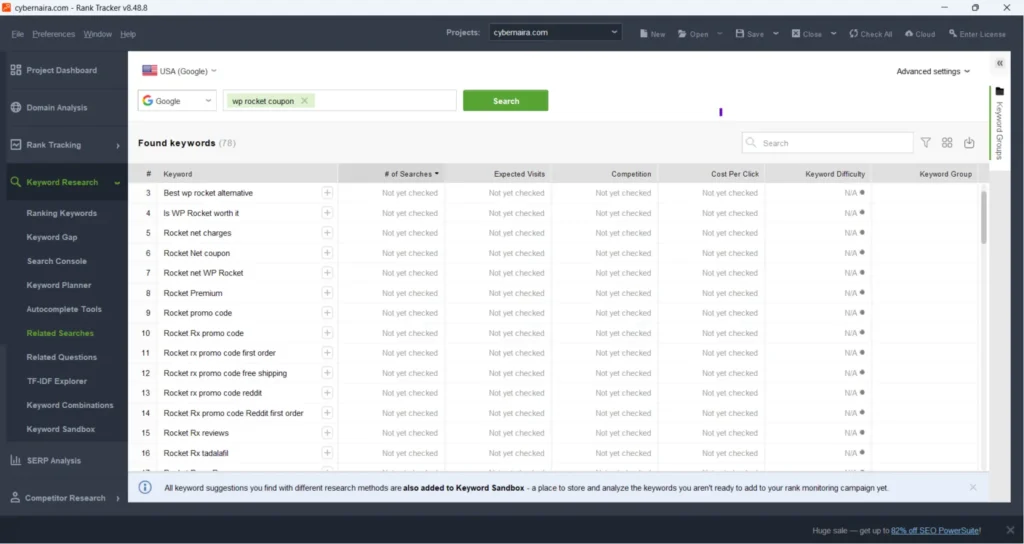Viewport: 1024px width, 544px height.
Task: Select Related Questions submenu item
Action: (61, 357)
